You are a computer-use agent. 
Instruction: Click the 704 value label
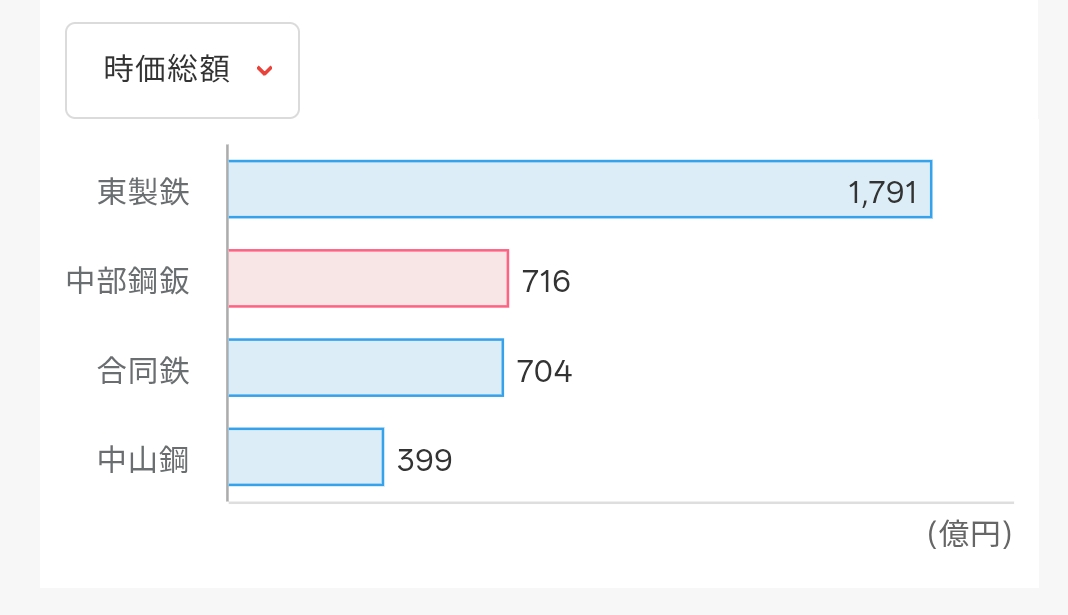tap(544, 372)
